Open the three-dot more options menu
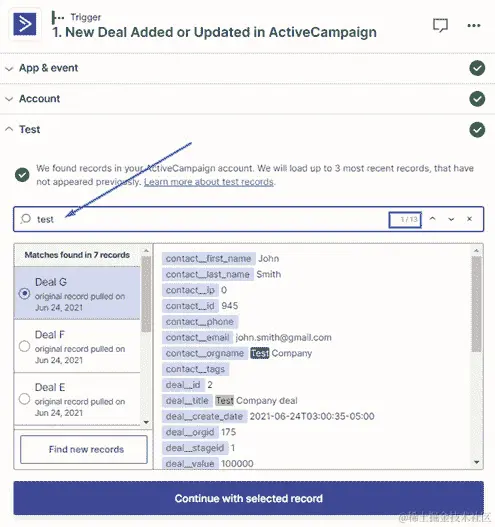Viewport: 495px width, 527px height. click(474, 26)
